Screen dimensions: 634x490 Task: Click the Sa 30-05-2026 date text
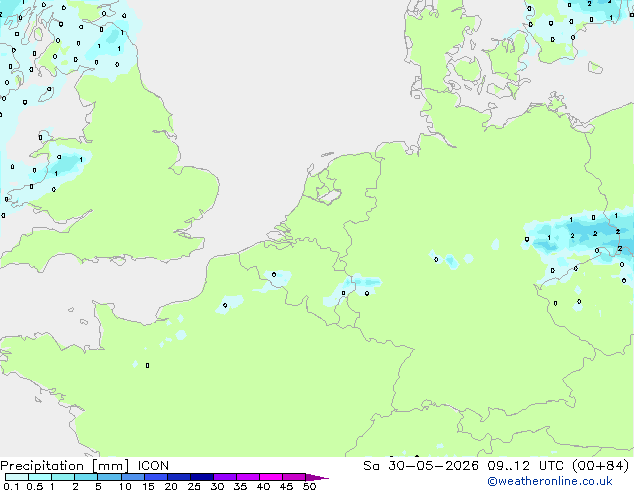421,466
